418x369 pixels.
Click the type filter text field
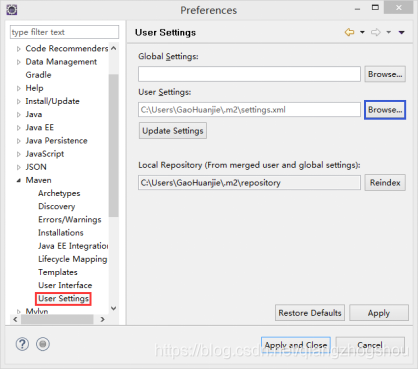coord(64,32)
